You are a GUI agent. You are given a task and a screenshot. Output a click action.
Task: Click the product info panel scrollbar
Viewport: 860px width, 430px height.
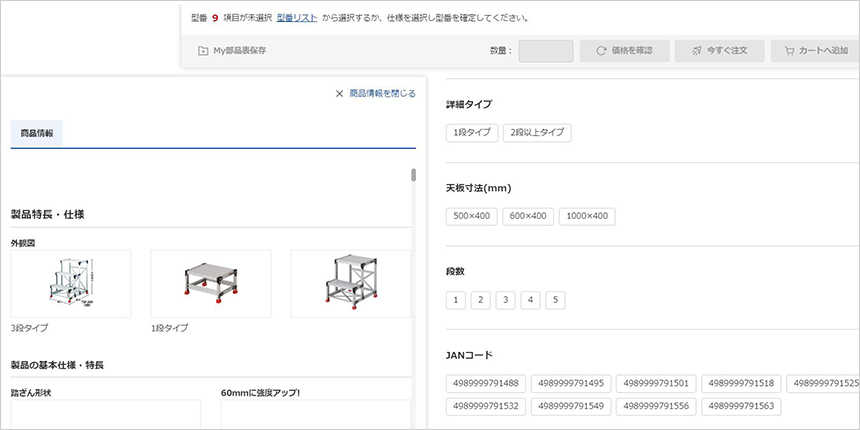pyautogui.click(x=414, y=176)
